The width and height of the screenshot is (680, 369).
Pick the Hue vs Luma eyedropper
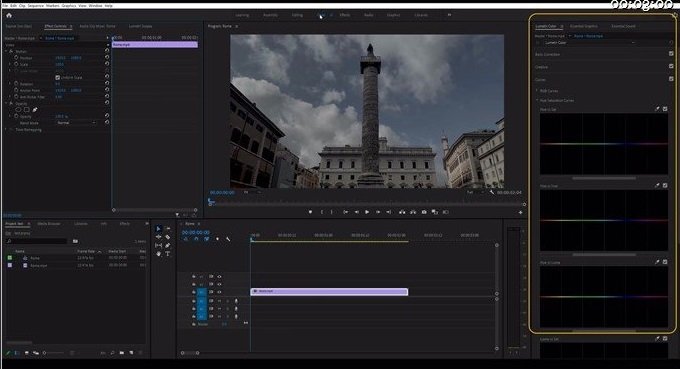click(x=657, y=262)
